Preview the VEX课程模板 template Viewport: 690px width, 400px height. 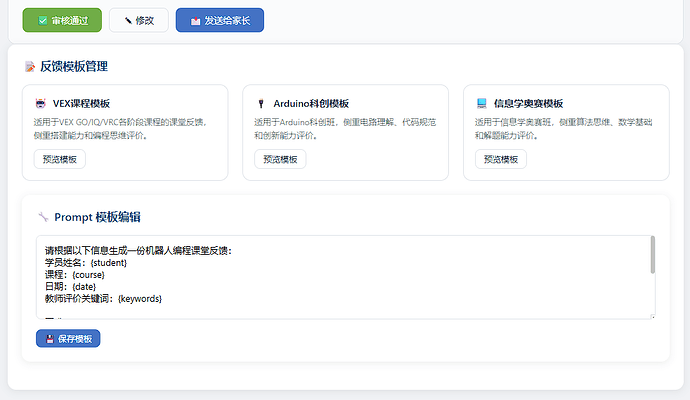coord(60,159)
